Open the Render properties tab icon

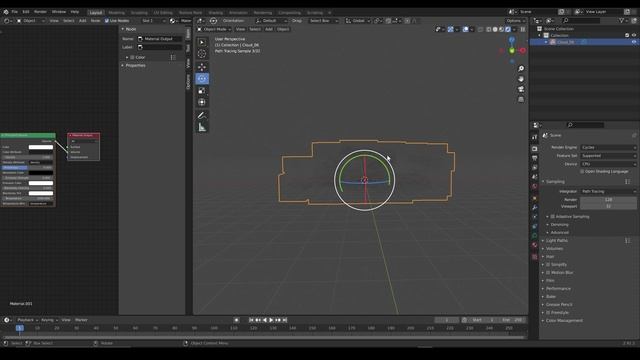(535, 149)
